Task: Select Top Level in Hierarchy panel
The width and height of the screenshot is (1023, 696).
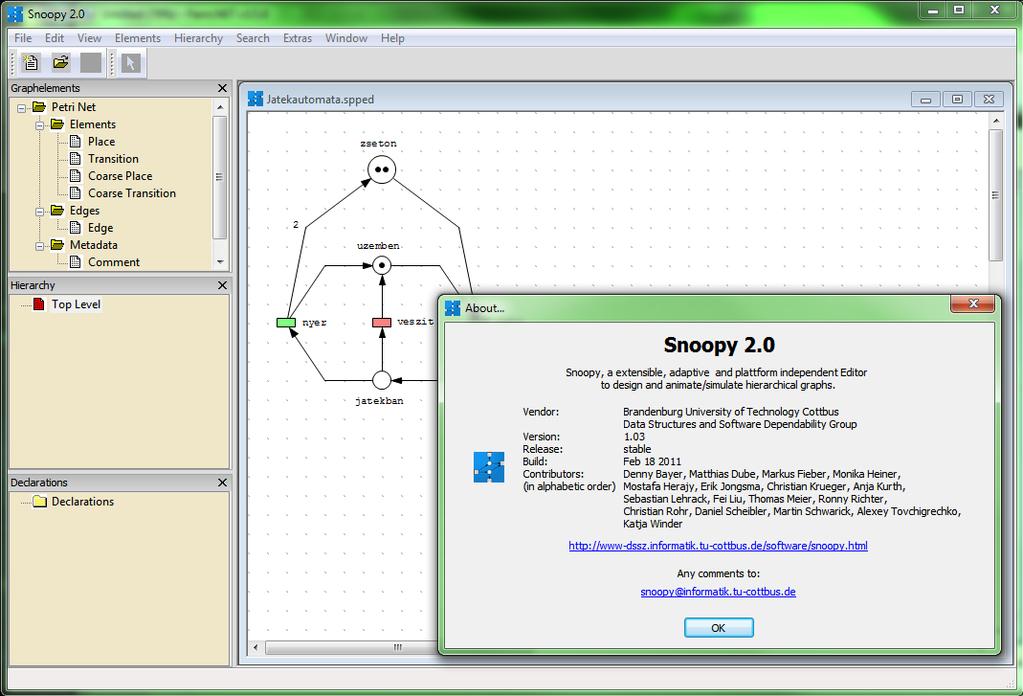Action: point(76,304)
